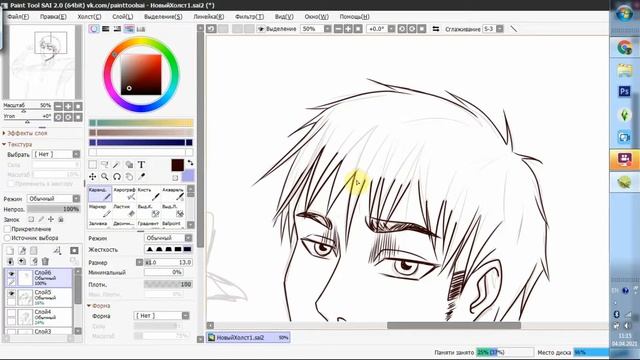The width and height of the screenshot is (640, 360).
Task: Collapse the Форма section
Action: 89,306
